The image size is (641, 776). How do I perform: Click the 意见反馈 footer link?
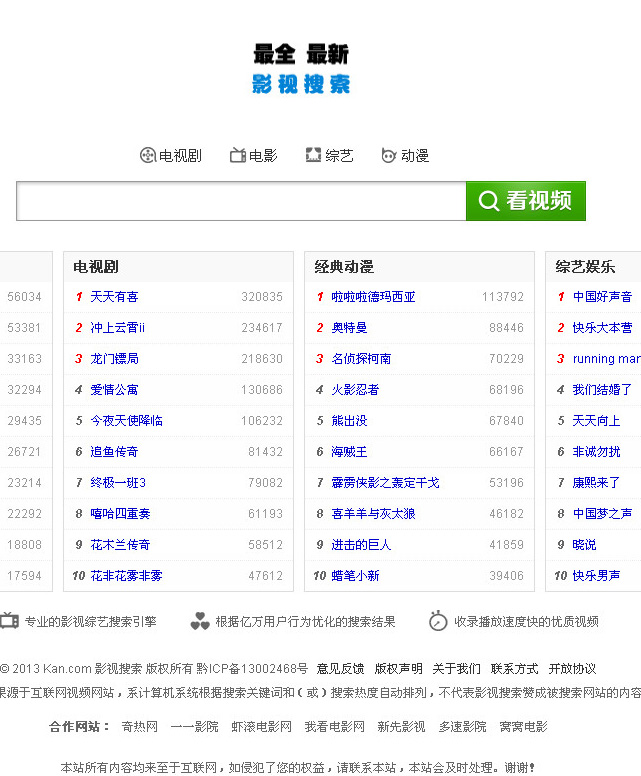[x=341, y=669]
